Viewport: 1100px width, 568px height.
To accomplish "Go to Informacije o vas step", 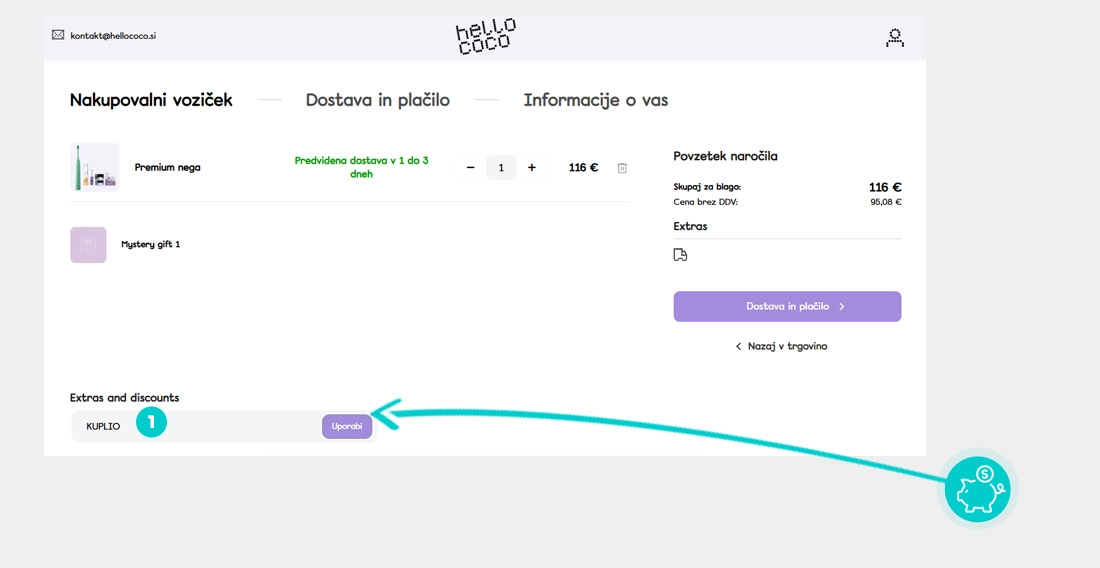I will click(596, 100).
